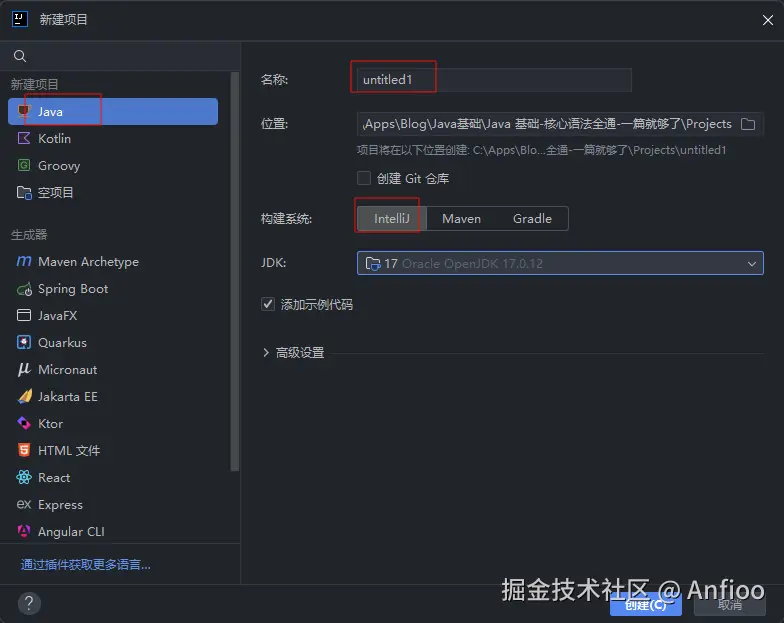Select the Java project icon
Viewport: 784px width, 623px height.
pos(24,111)
